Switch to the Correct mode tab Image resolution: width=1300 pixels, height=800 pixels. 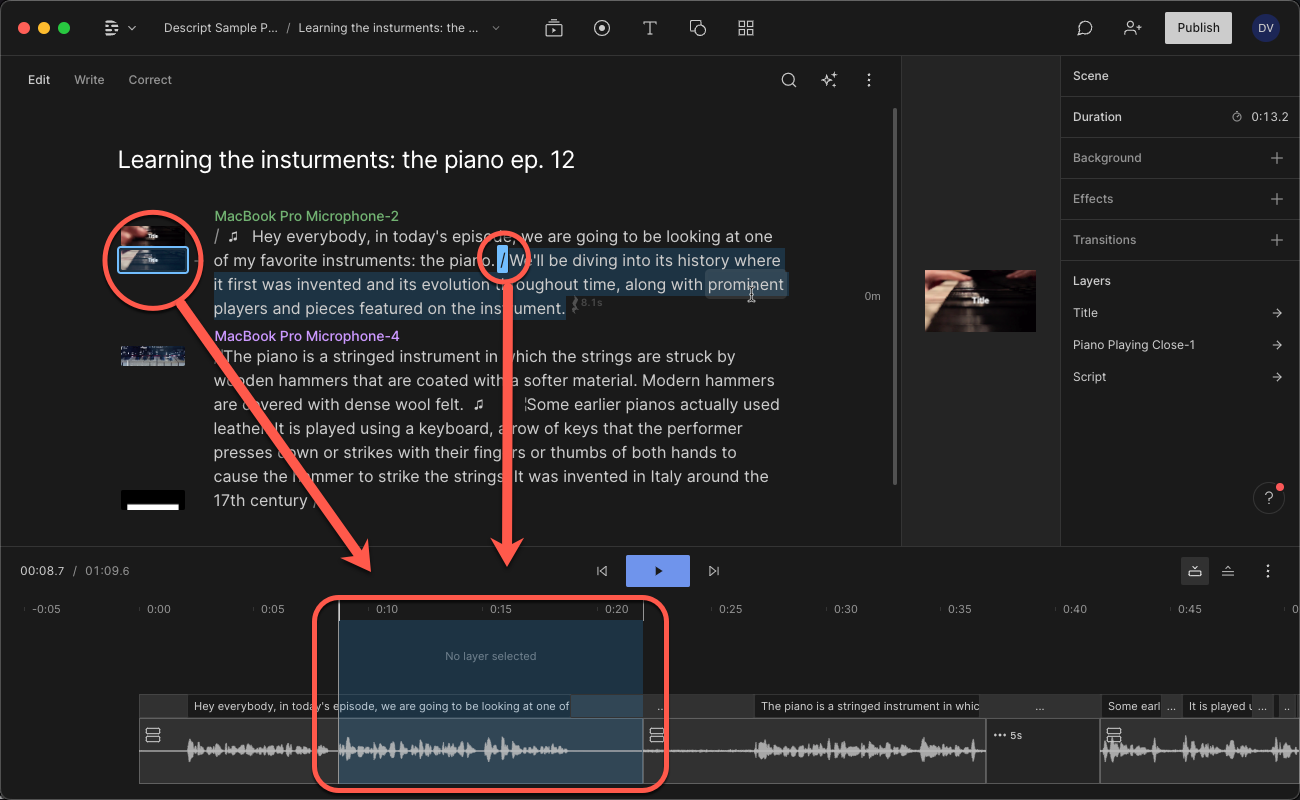150,80
